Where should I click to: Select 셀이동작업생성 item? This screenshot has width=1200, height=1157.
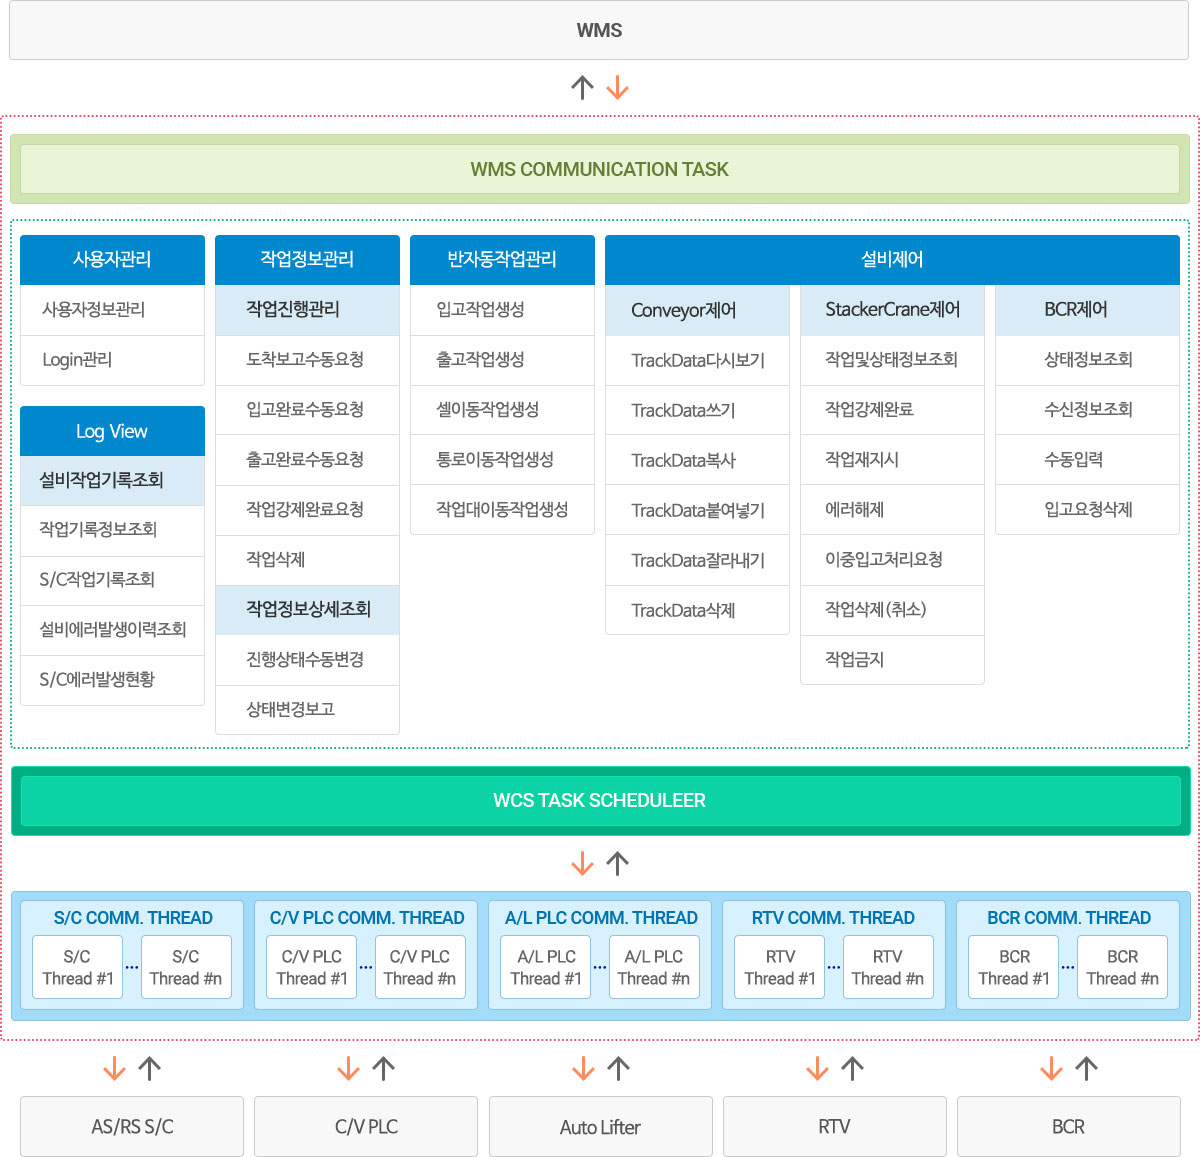click(502, 410)
